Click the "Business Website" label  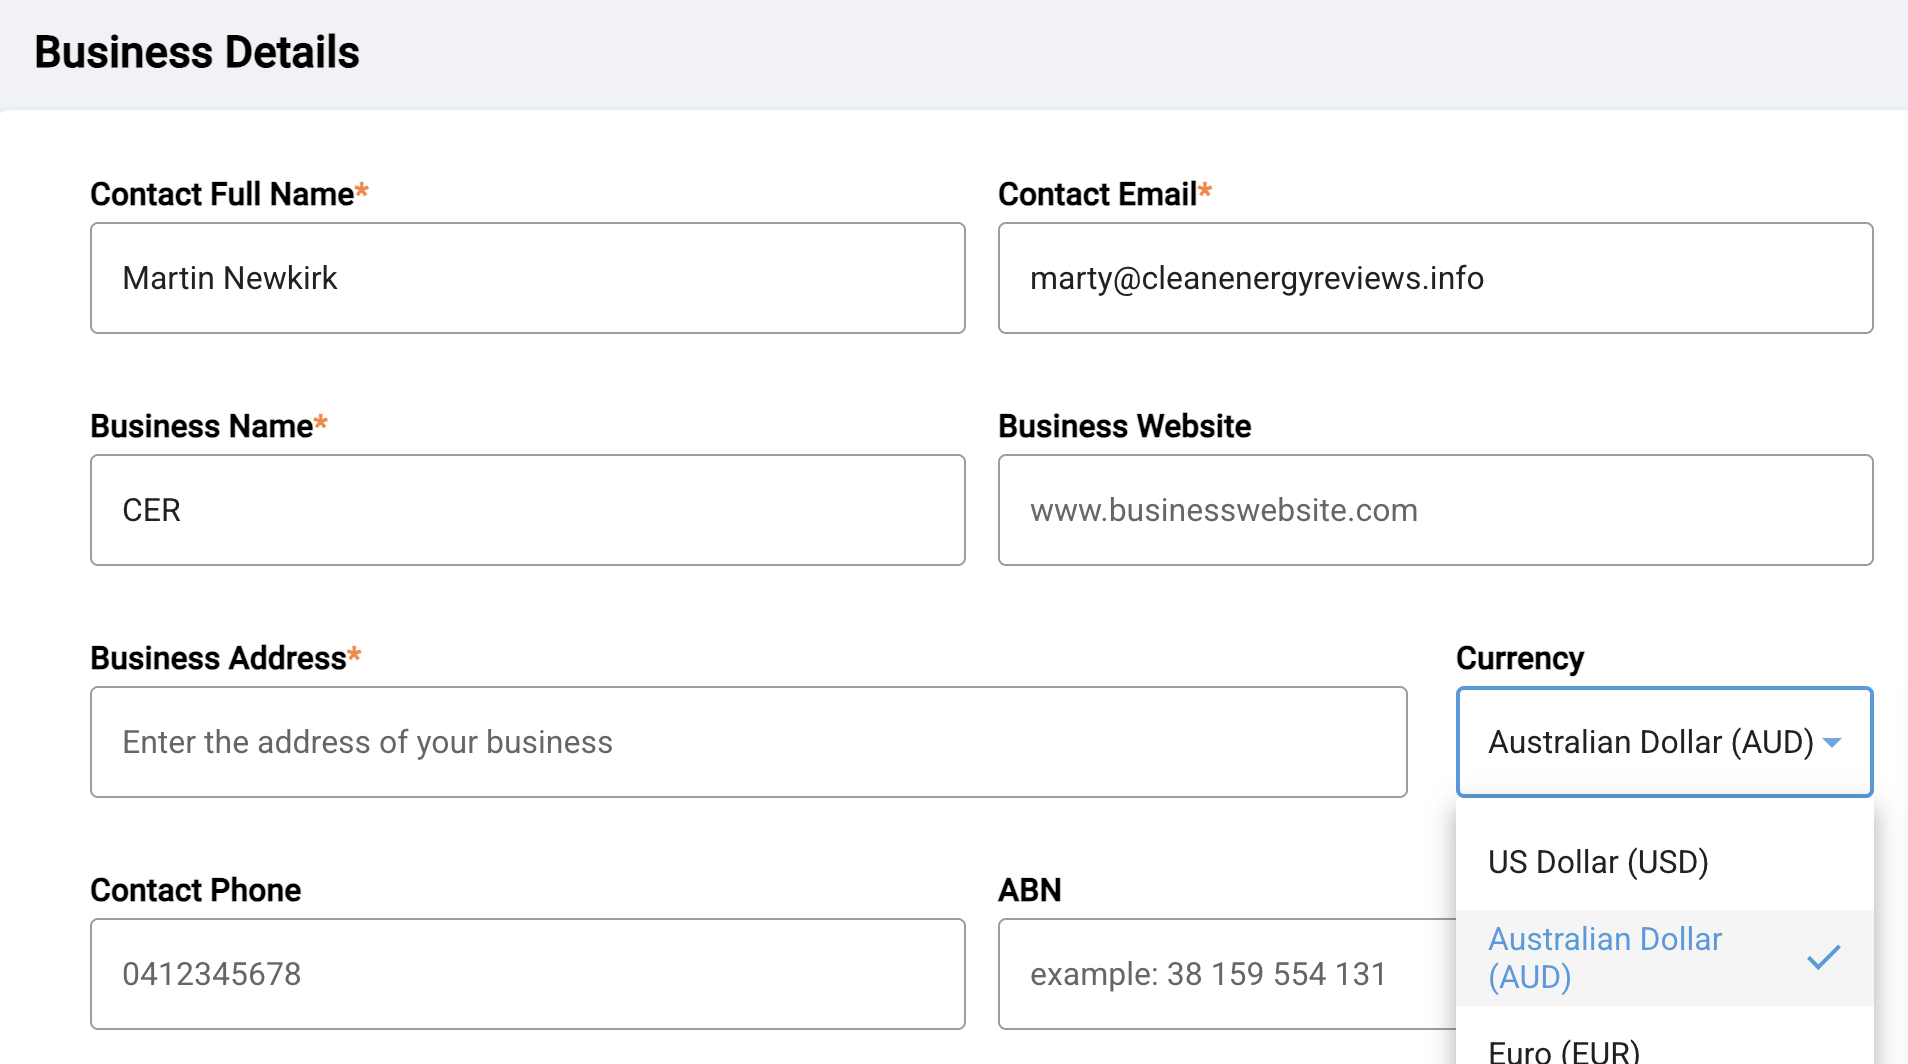point(1124,426)
